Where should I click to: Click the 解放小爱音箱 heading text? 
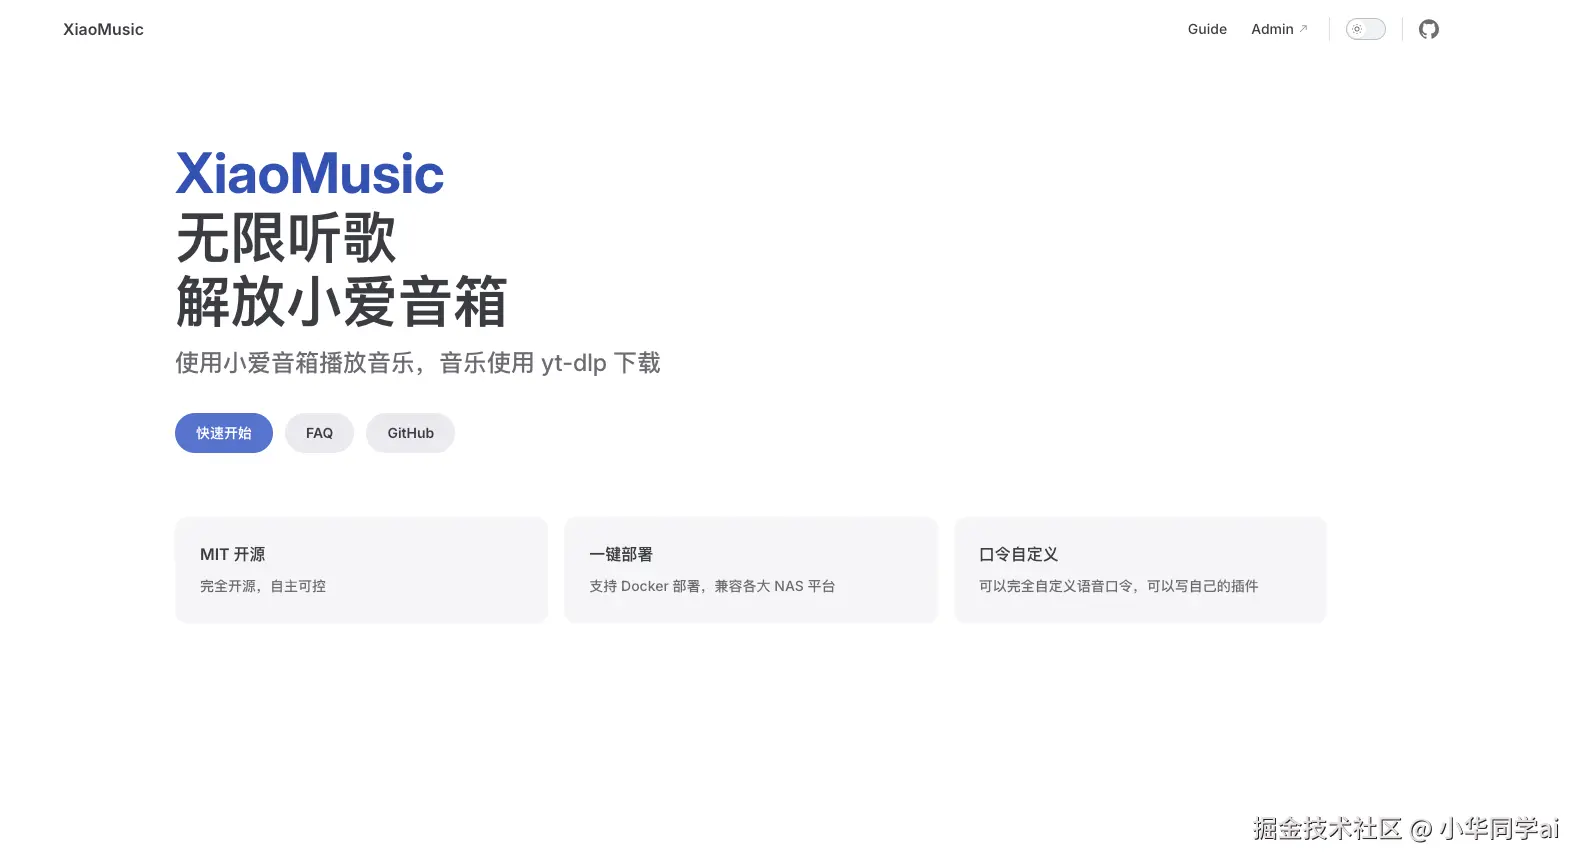[x=342, y=302]
